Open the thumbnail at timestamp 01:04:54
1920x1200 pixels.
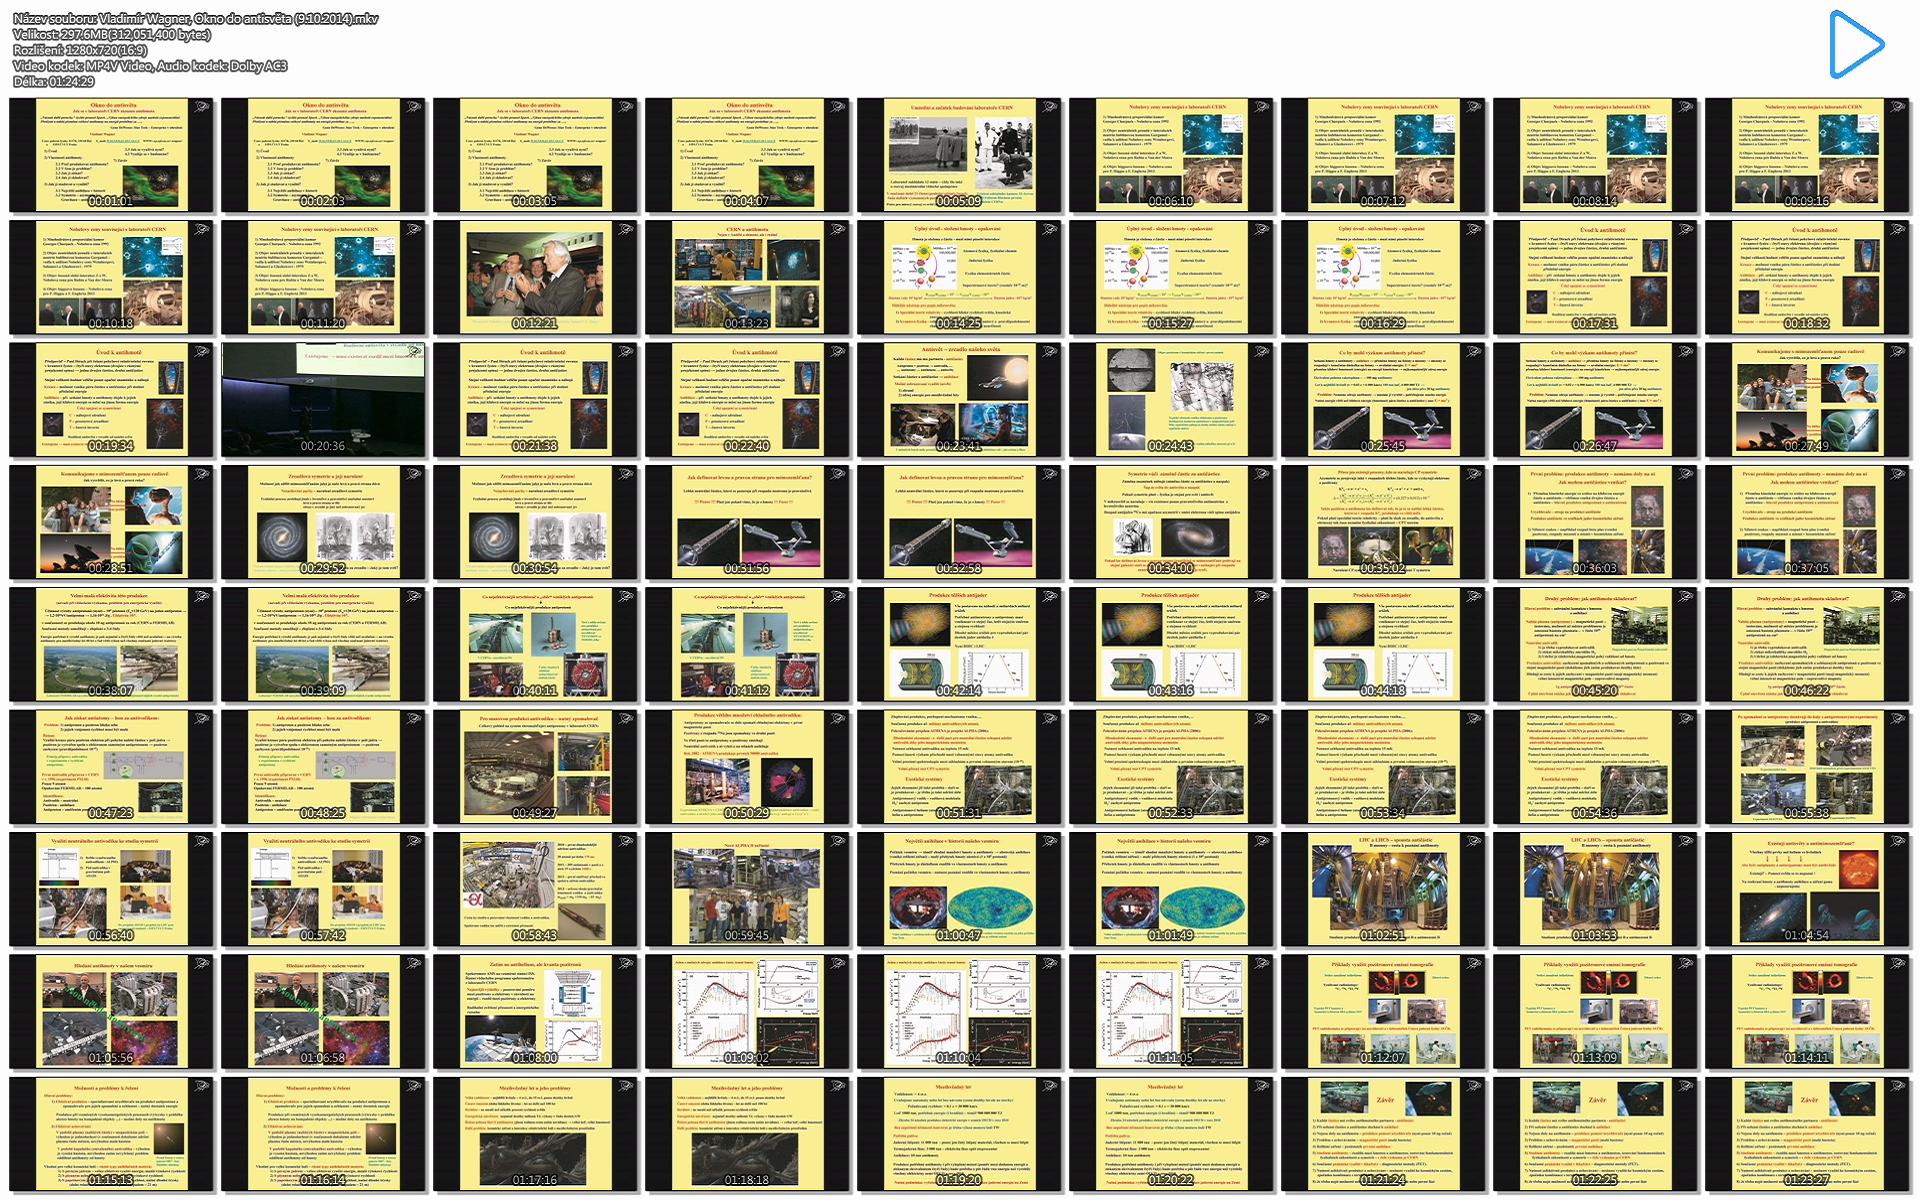point(1807,890)
